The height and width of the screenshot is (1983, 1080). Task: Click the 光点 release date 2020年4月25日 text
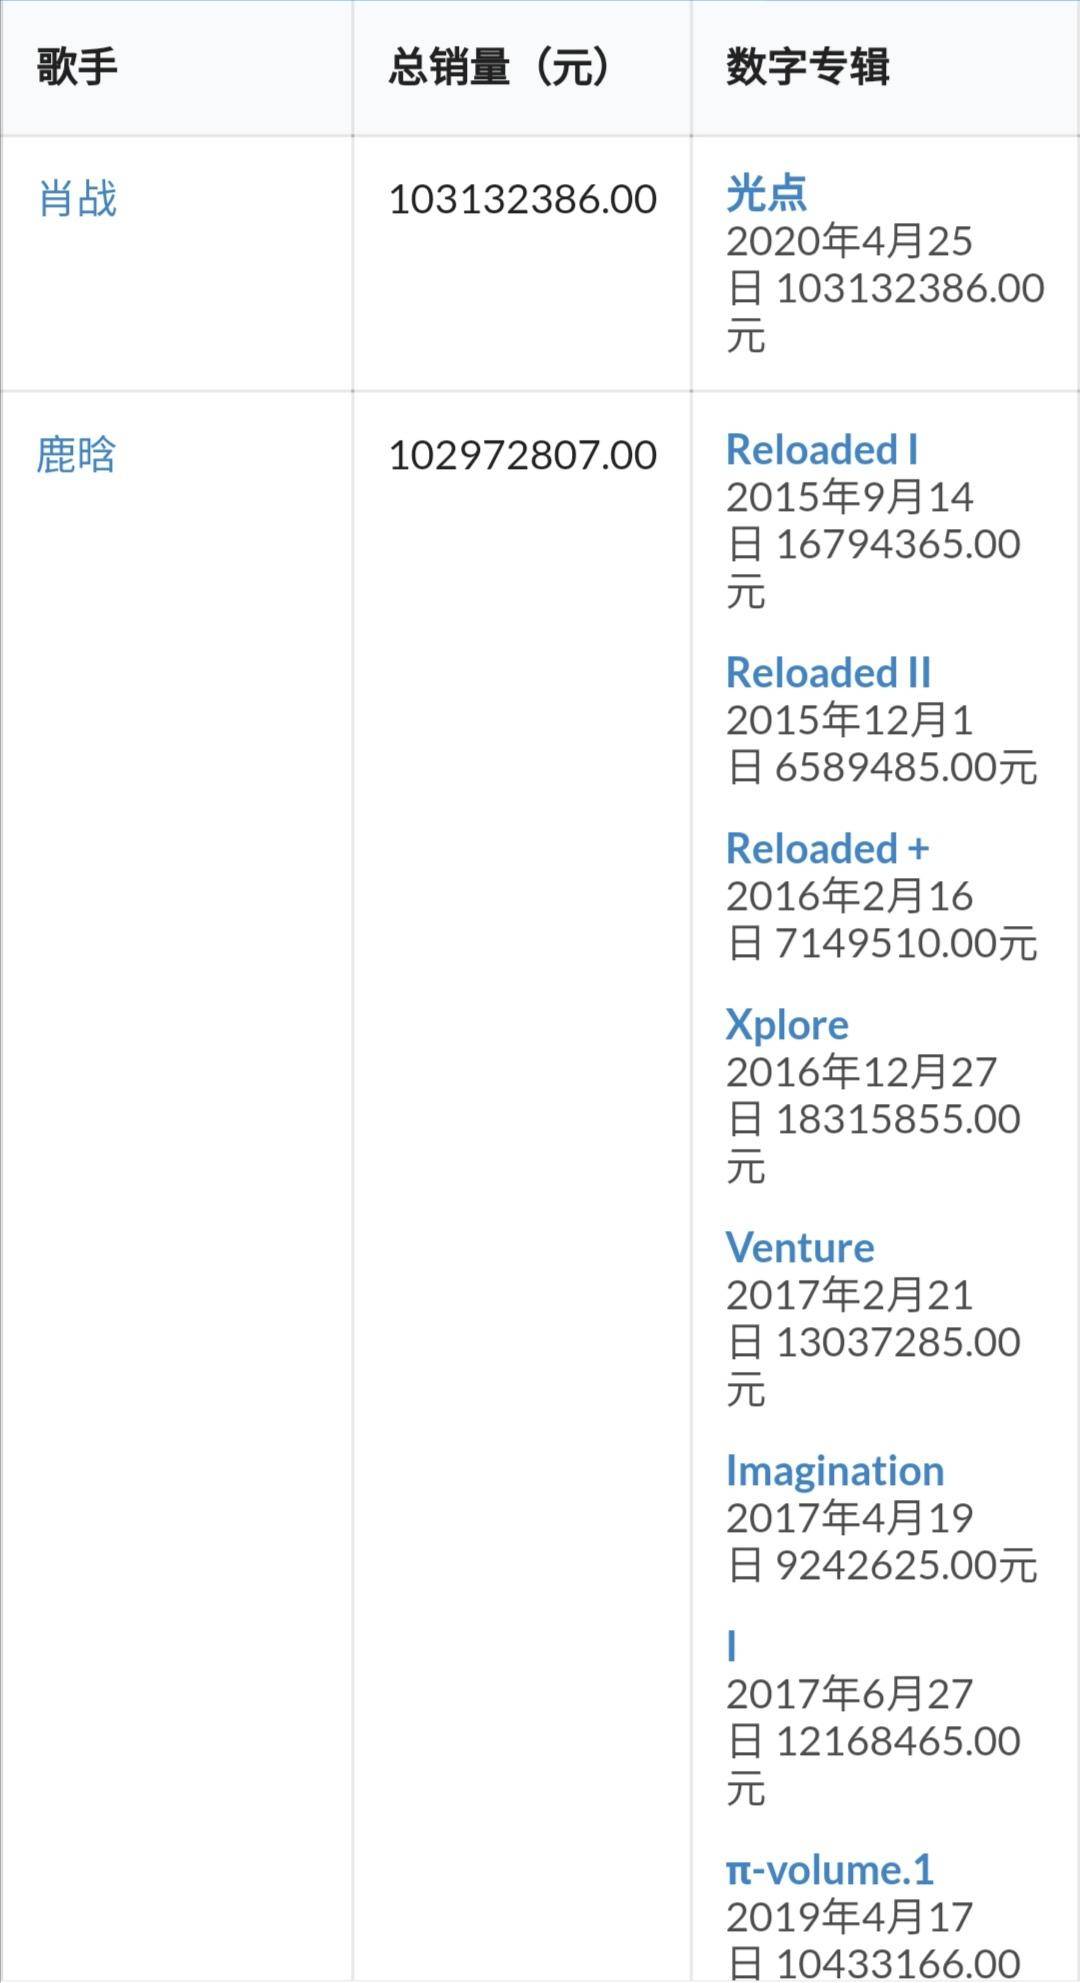(x=850, y=263)
